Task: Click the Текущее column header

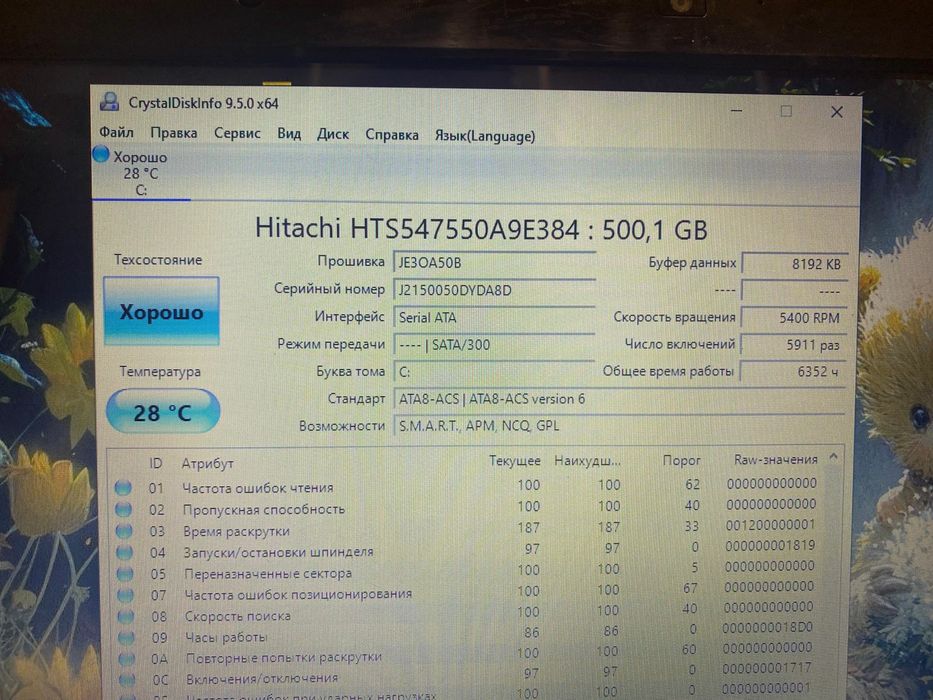Action: coord(514,461)
